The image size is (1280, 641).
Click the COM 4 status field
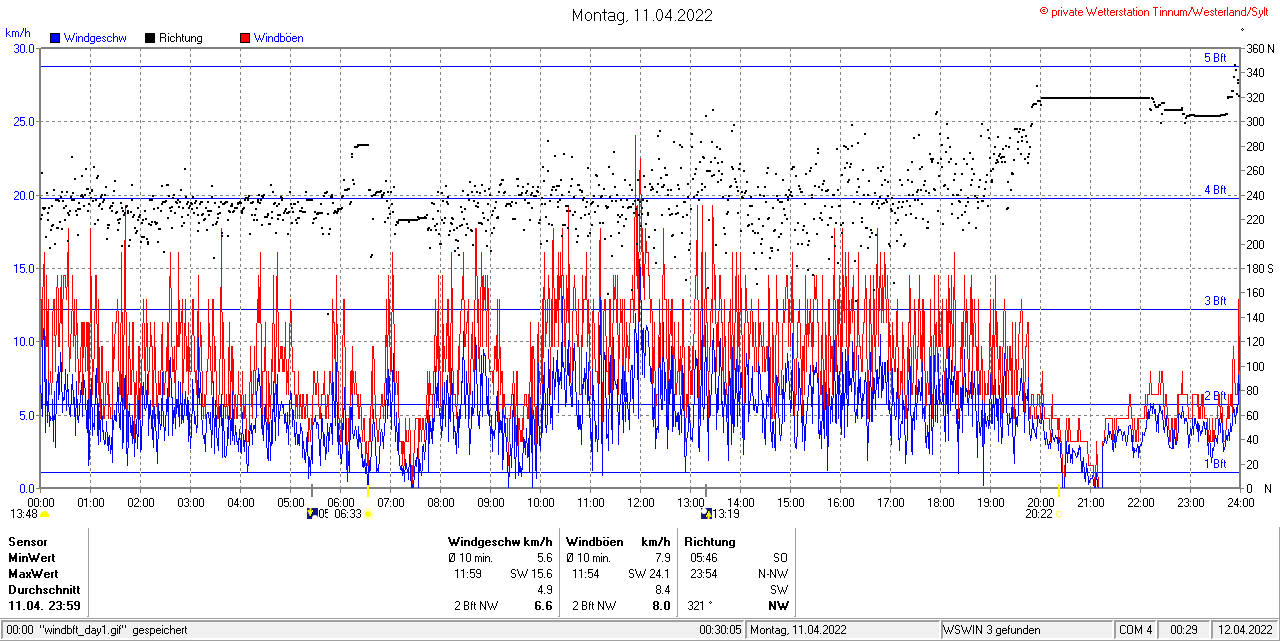coord(1136,630)
